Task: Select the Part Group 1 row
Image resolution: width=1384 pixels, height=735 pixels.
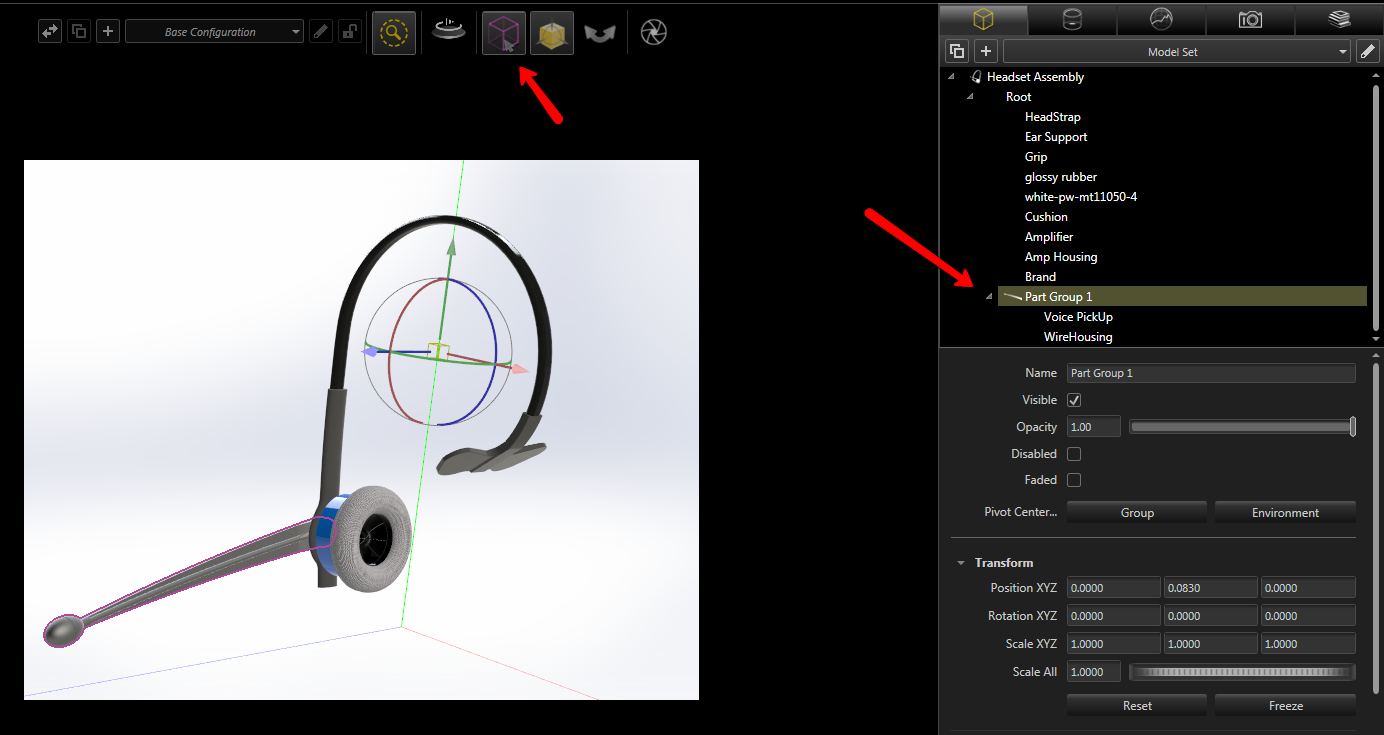Action: [x=1182, y=297]
